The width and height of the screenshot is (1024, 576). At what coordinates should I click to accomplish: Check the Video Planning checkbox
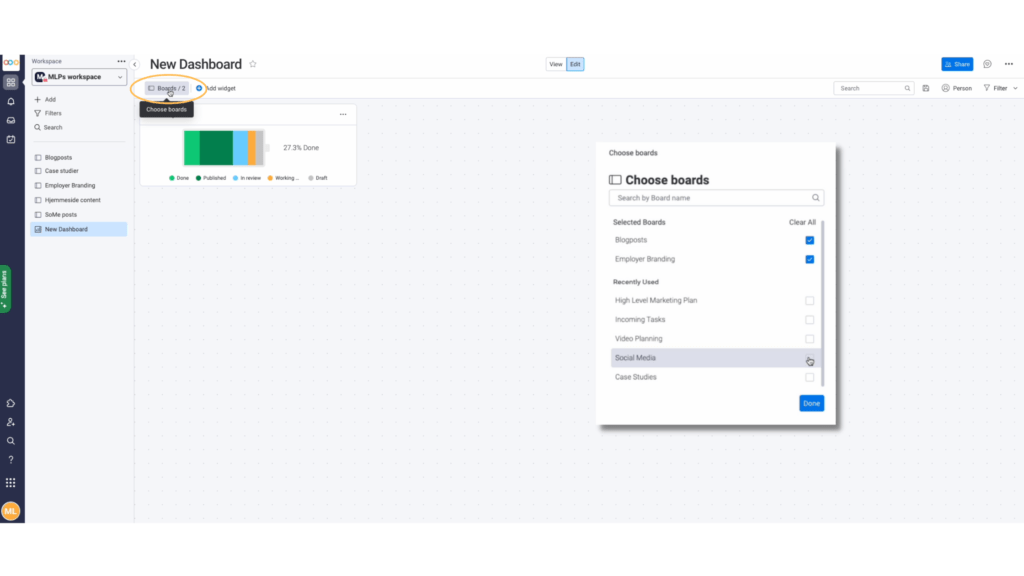point(809,339)
